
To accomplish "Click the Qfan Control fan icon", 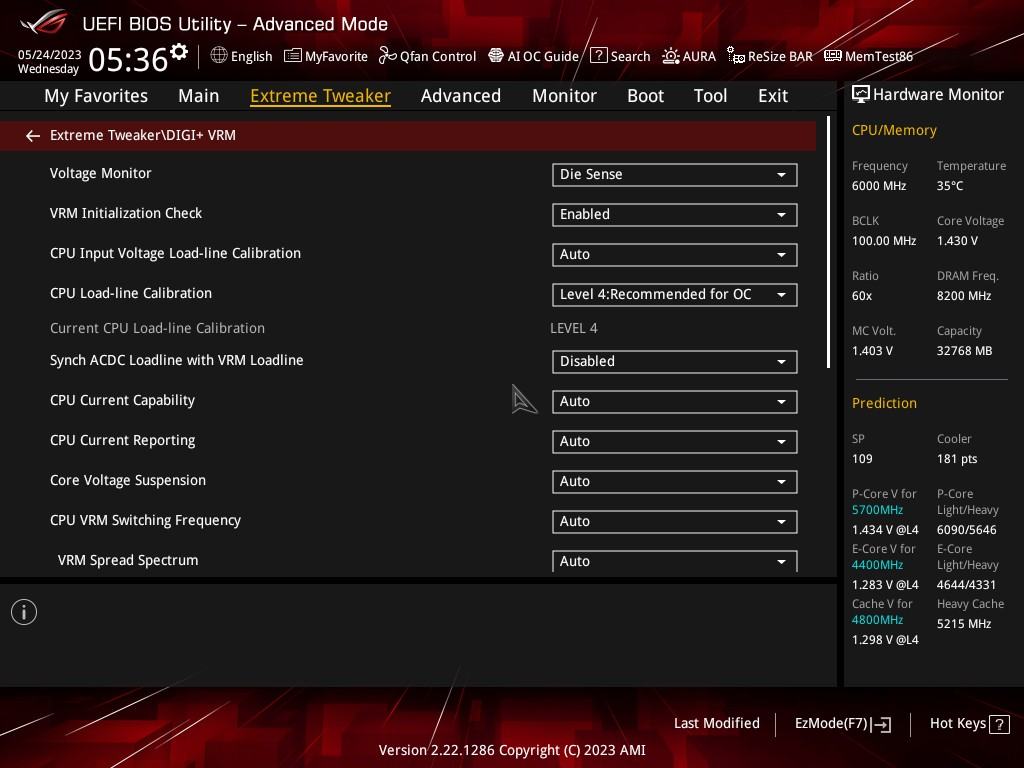I will click(x=387, y=56).
